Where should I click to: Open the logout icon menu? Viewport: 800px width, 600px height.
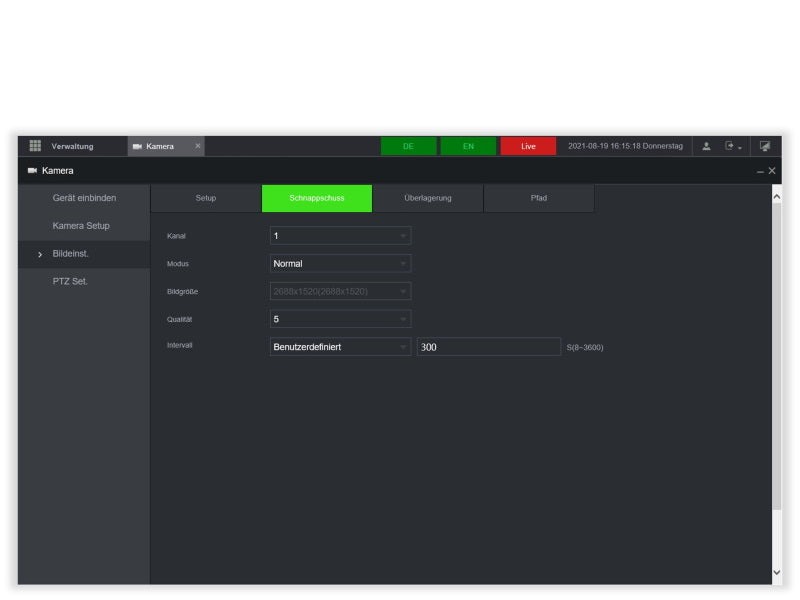tap(733, 146)
